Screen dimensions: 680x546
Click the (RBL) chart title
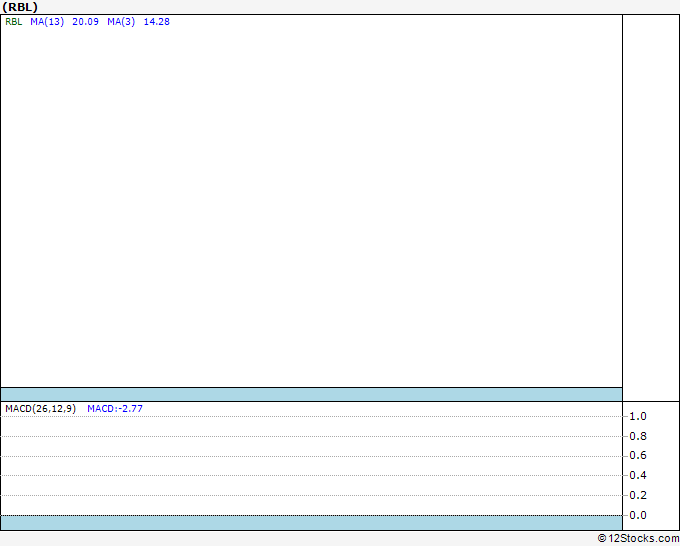coord(20,7)
